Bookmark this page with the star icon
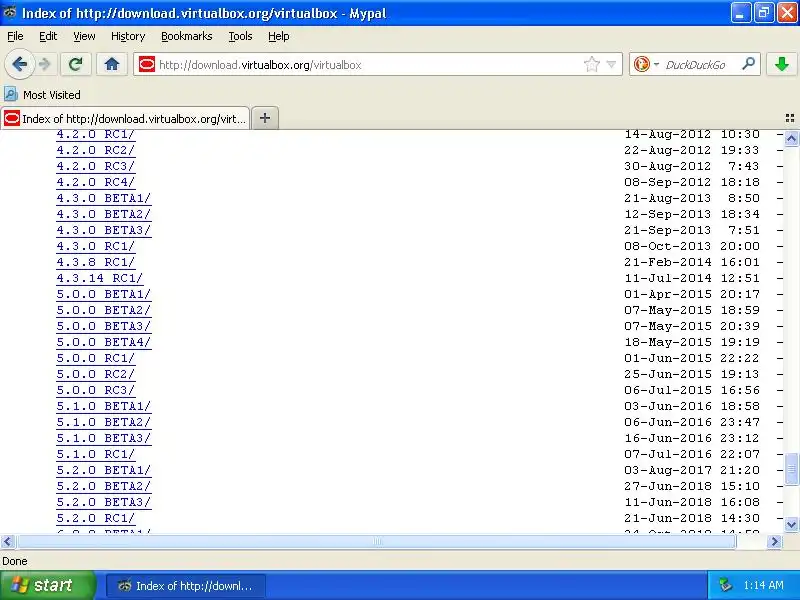Viewport: 800px width, 600px height. (x=592, y=64)
